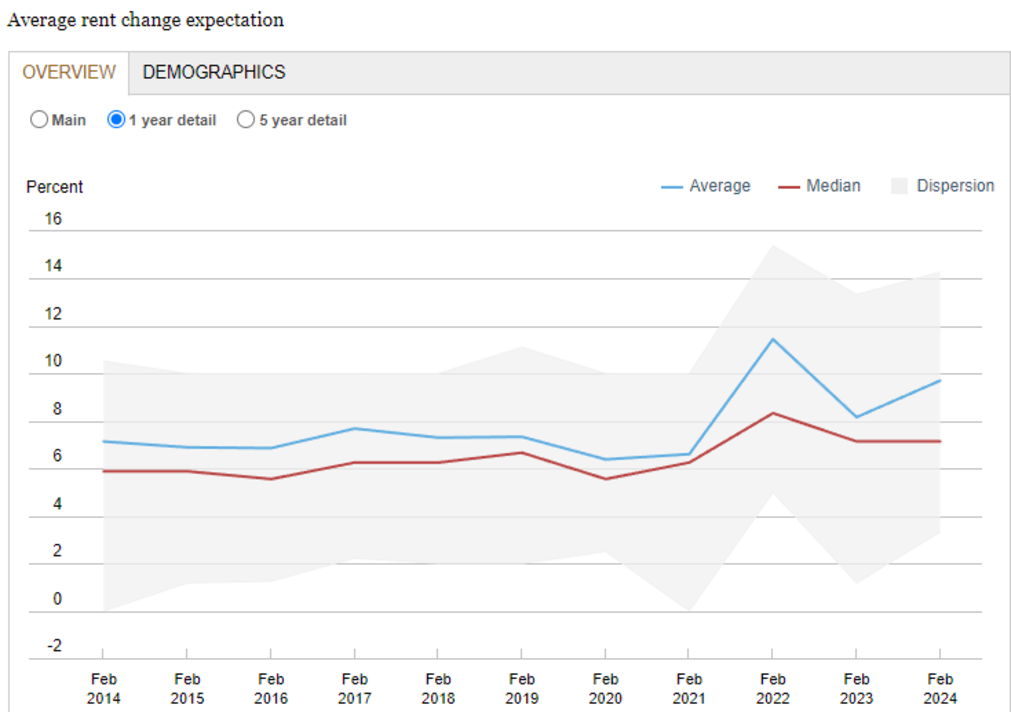Click the blue Average line icon in legend

point(671,186)
